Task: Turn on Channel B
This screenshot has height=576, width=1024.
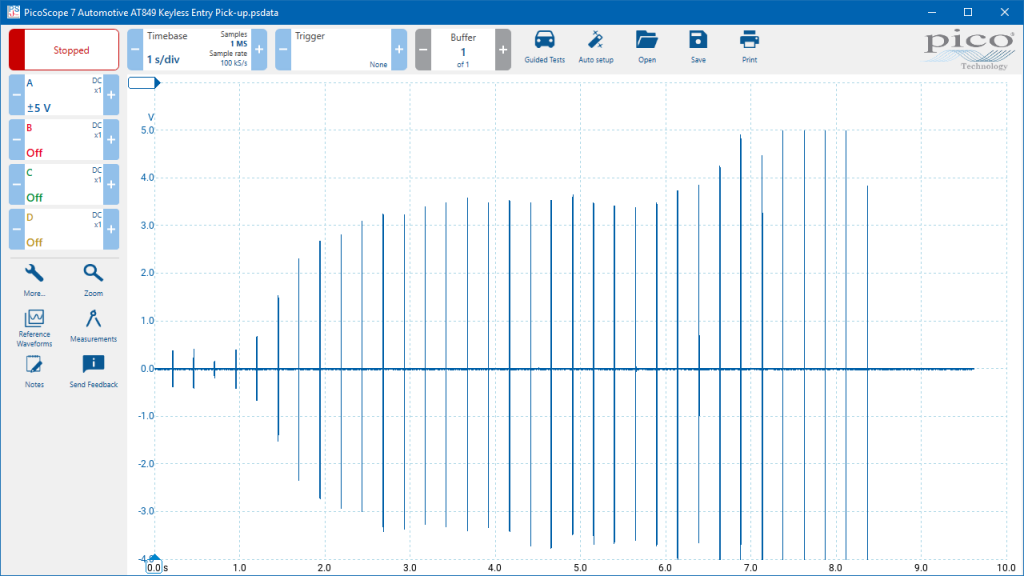Action: pyautogui.click(x=64, y=140)
